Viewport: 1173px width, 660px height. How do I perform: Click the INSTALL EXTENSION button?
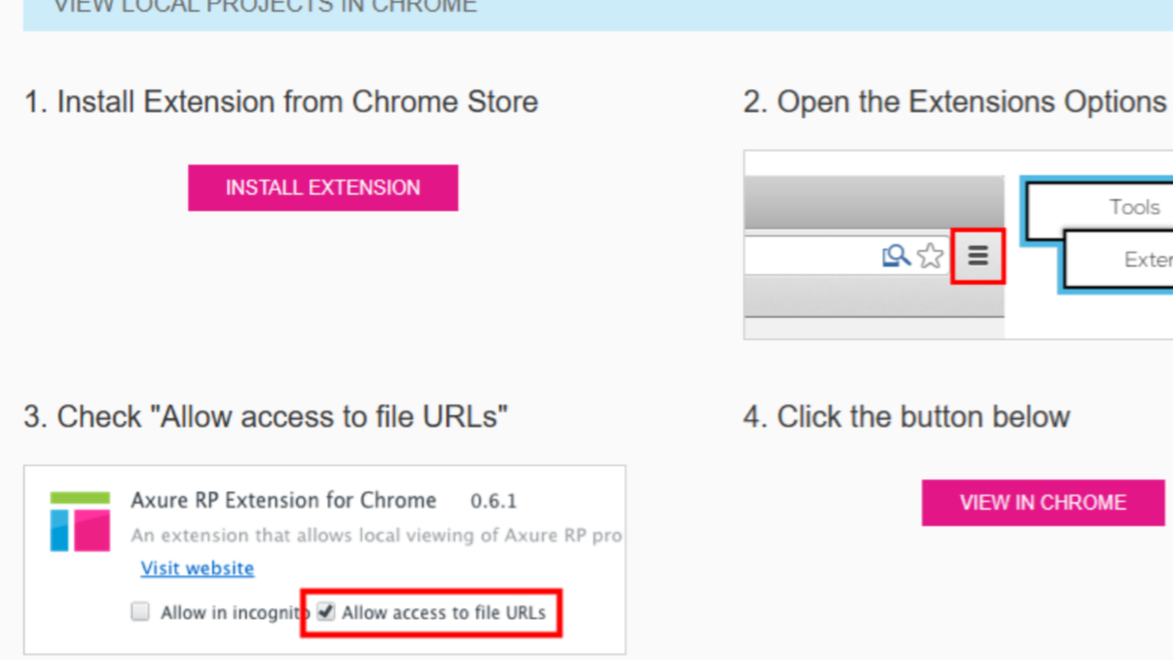322,187
